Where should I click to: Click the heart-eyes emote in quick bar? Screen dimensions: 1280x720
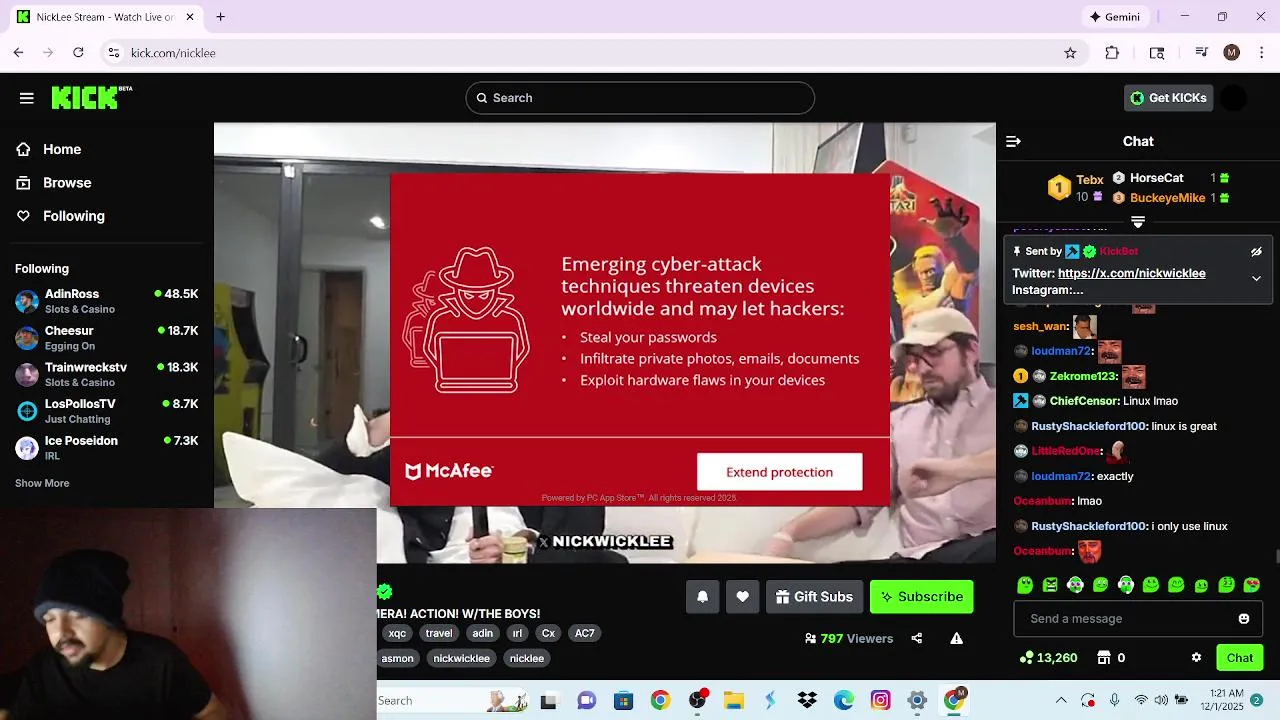pos(1252,585)
